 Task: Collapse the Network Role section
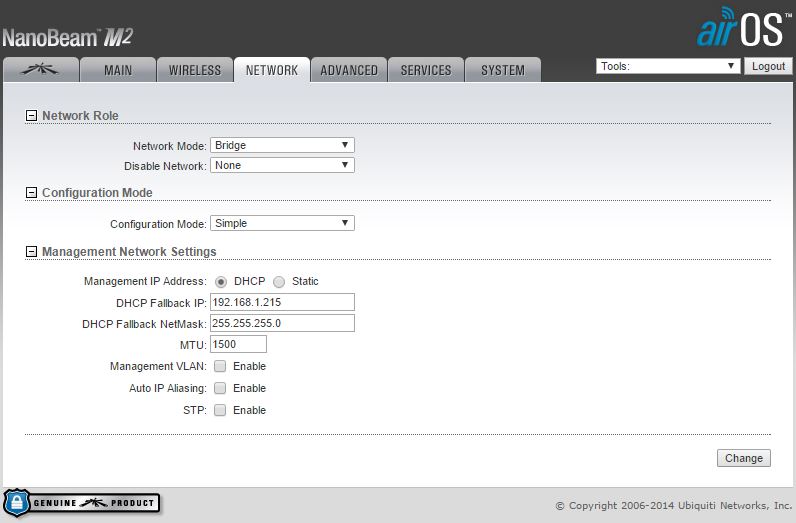[31, 116]
